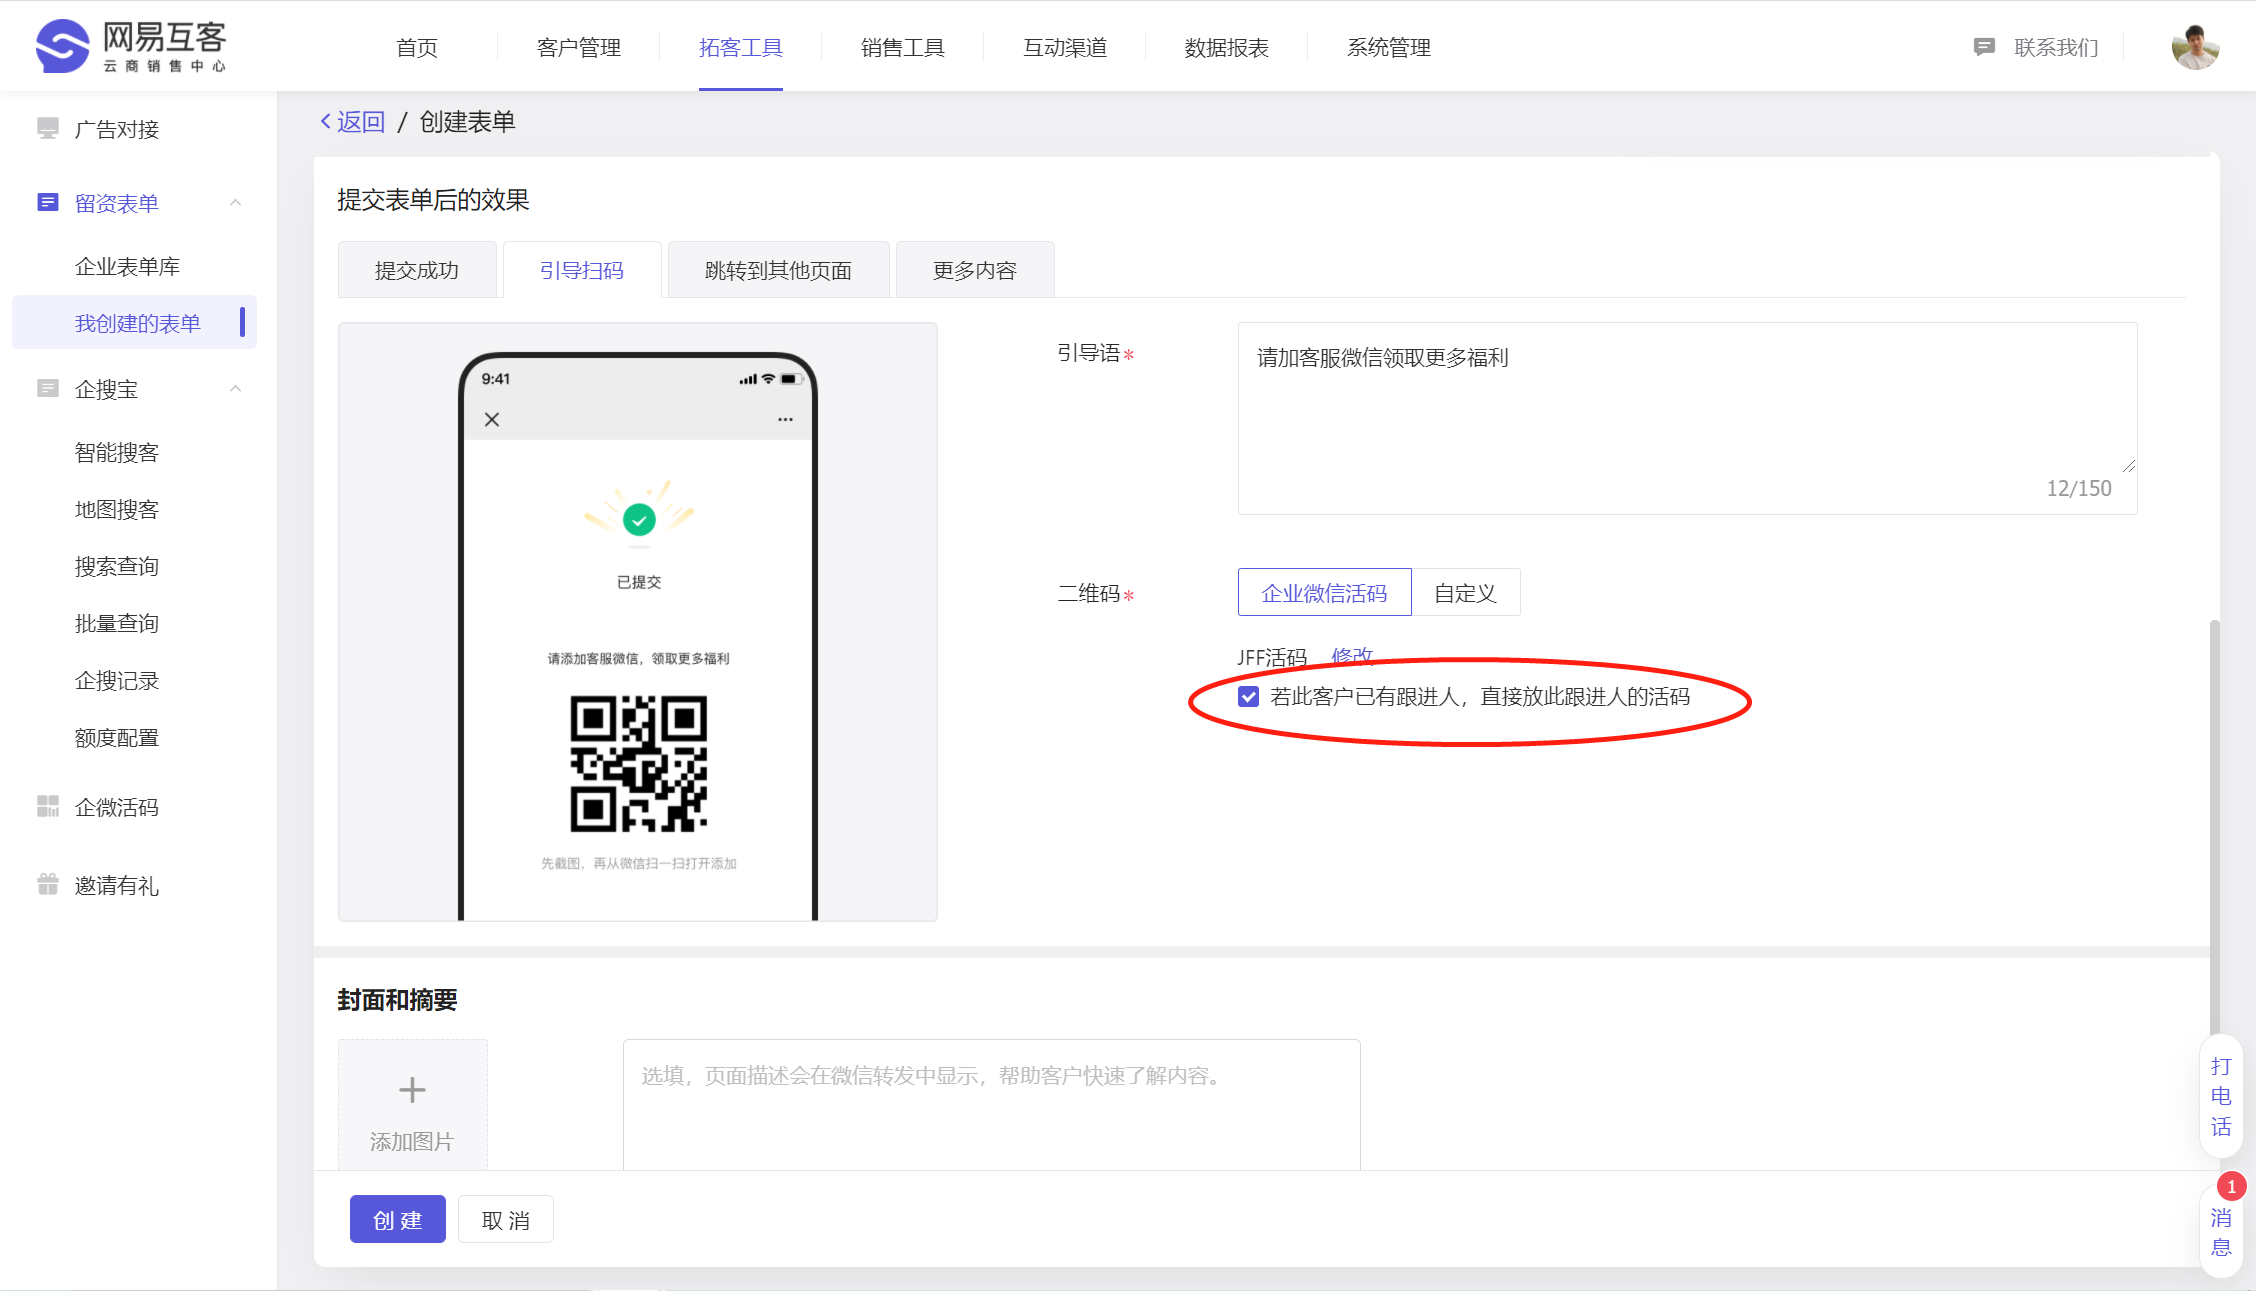This screenshot has height=1291, width=2256.
Task: Click the 添加图片 upload box
Action: tap(412, 1104)
